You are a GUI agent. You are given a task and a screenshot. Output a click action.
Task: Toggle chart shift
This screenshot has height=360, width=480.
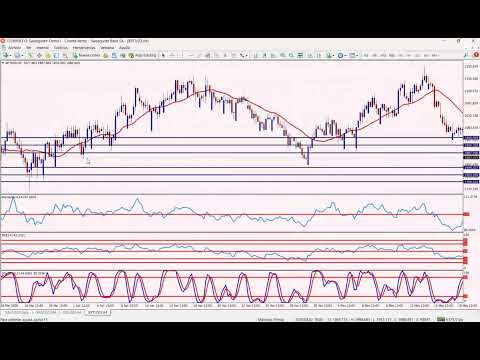(x=319, y=55)
